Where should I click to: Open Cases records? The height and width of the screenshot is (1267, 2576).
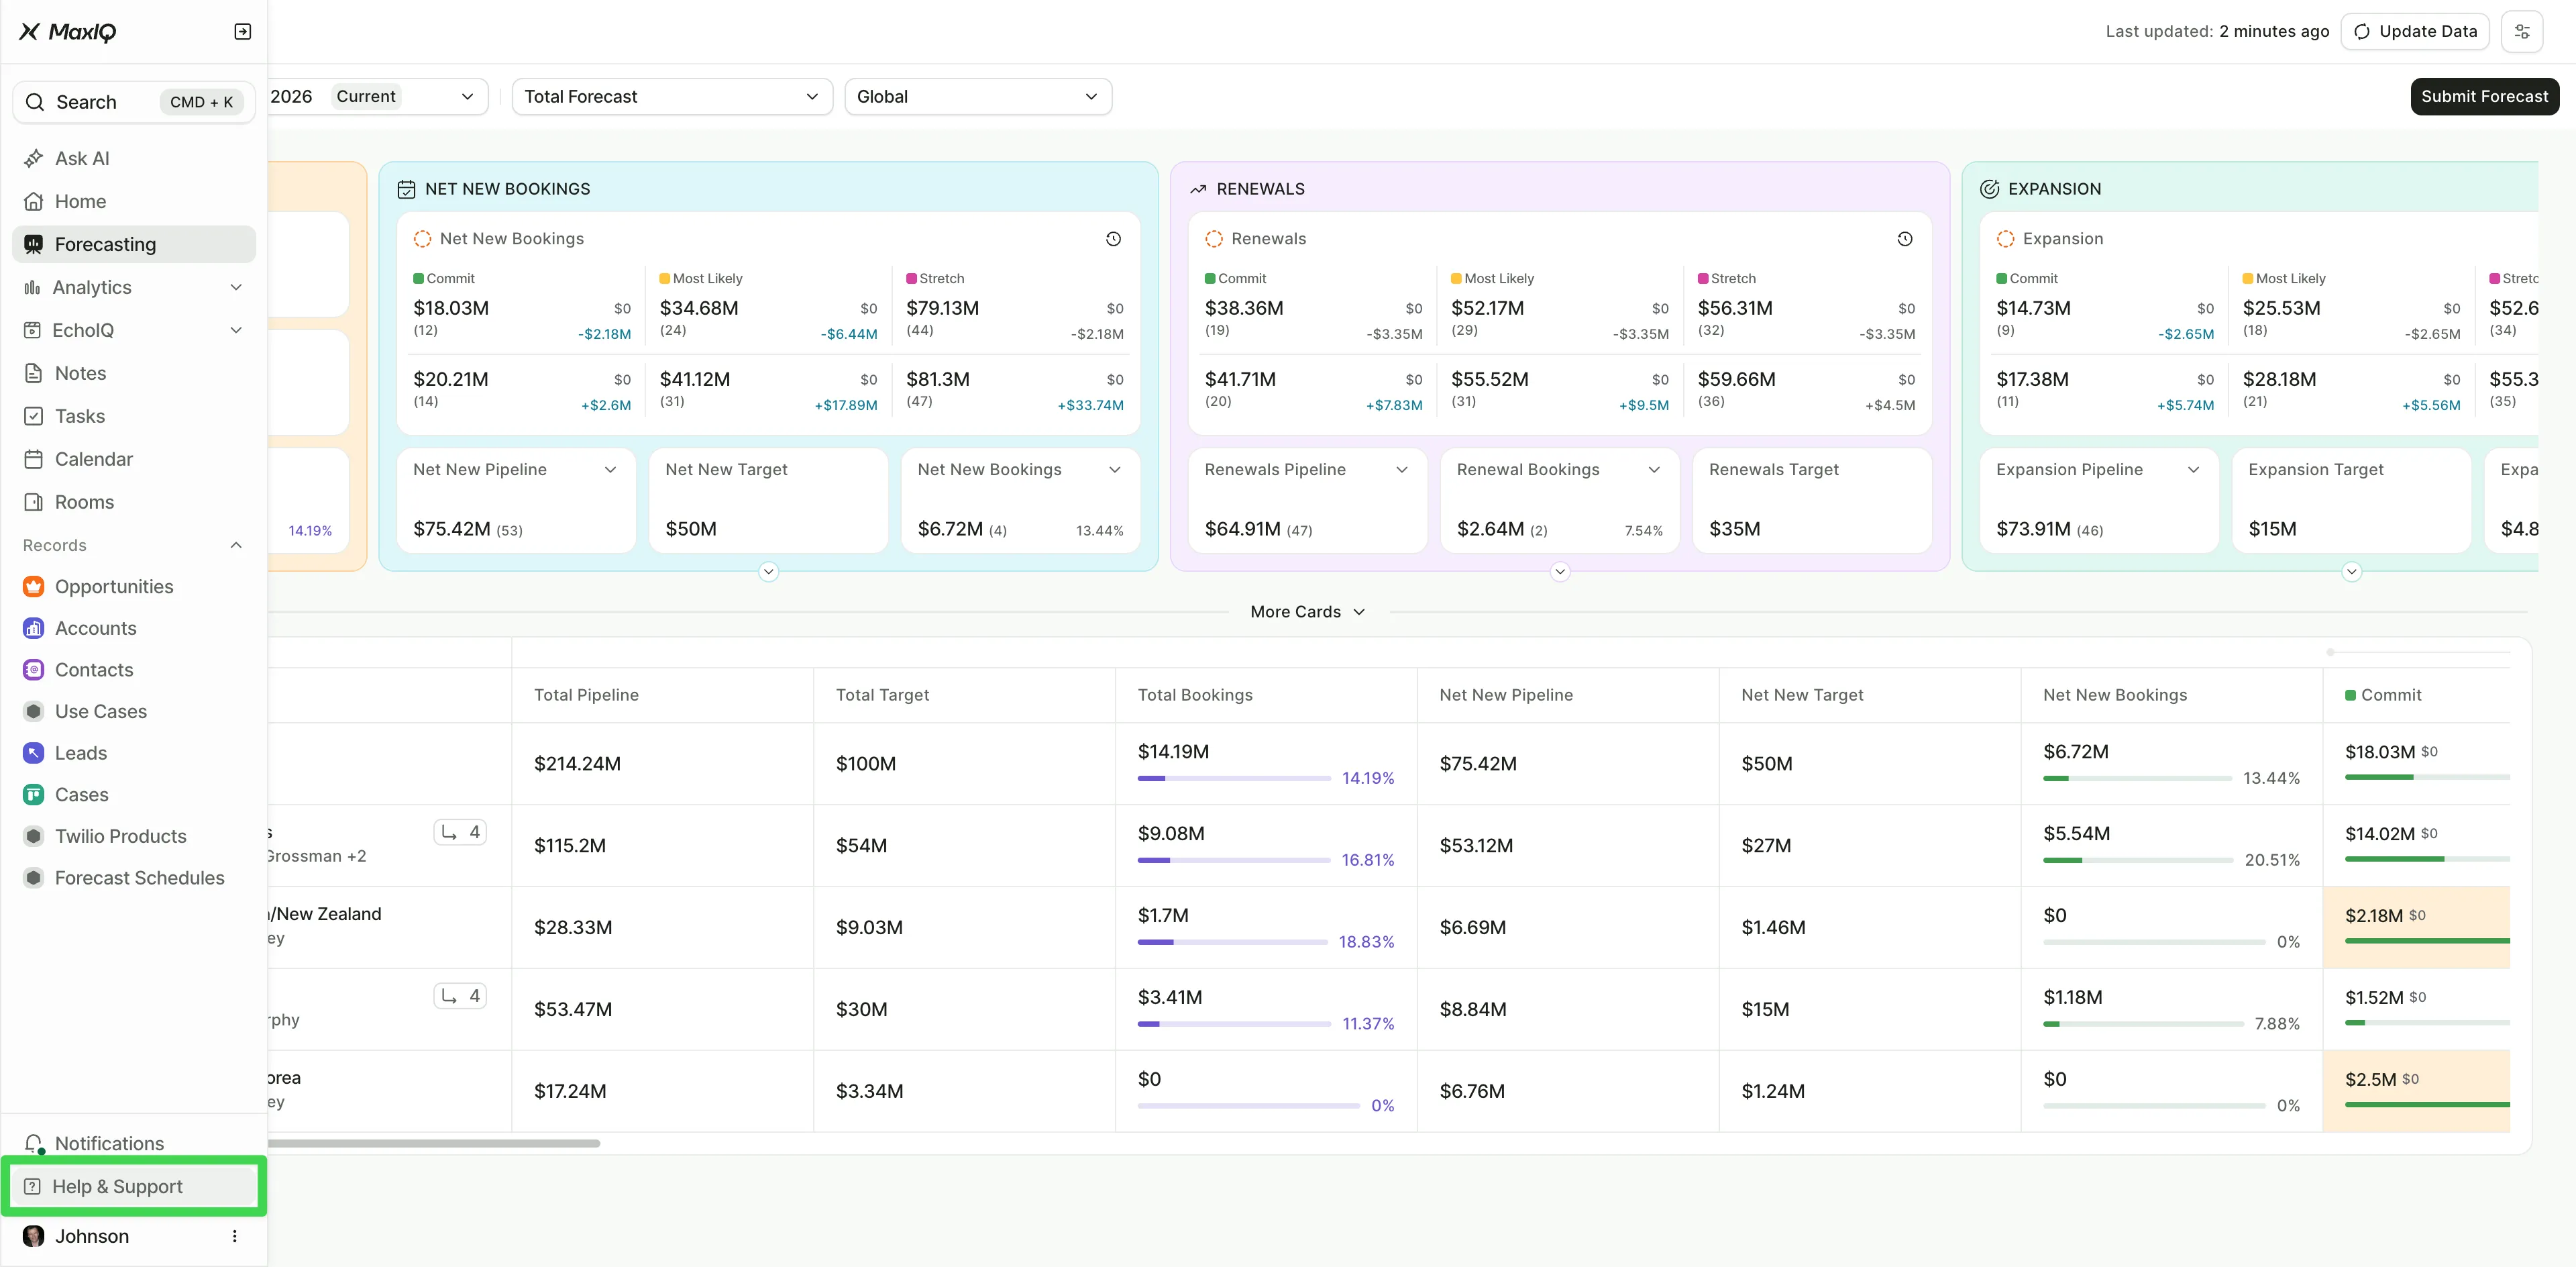[134, 795]
